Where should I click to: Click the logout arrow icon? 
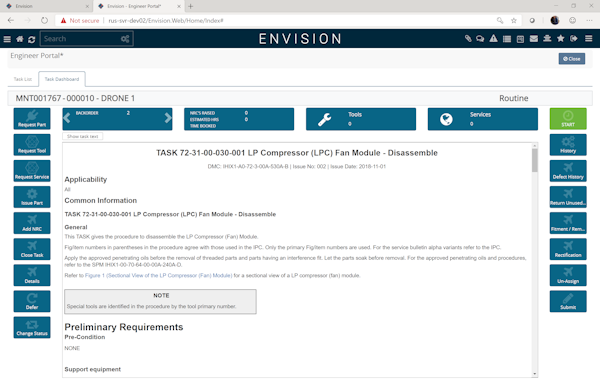pos(574,39)
